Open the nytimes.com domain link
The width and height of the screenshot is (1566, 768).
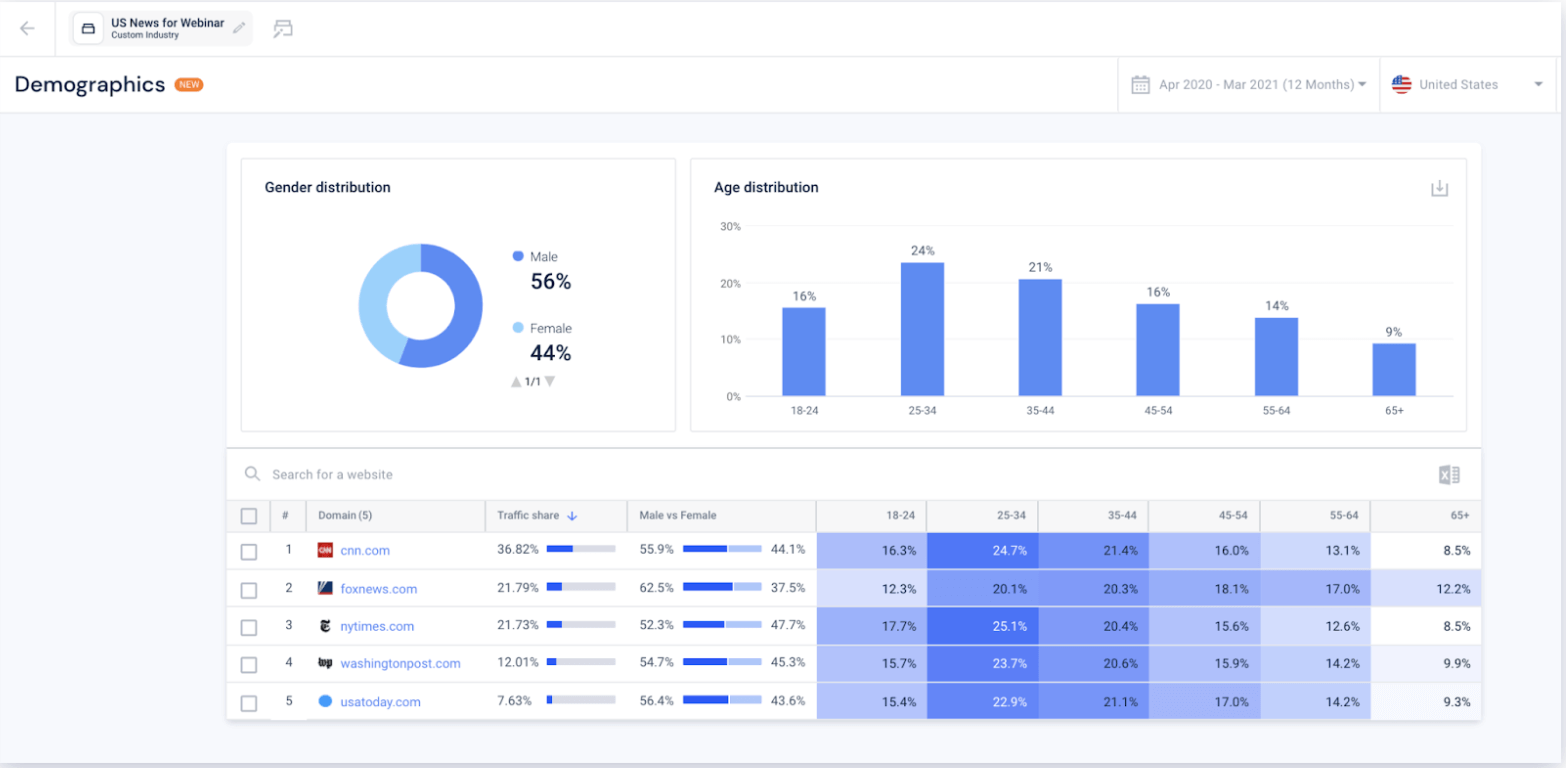pyautogui.click(x=377, y=626)
